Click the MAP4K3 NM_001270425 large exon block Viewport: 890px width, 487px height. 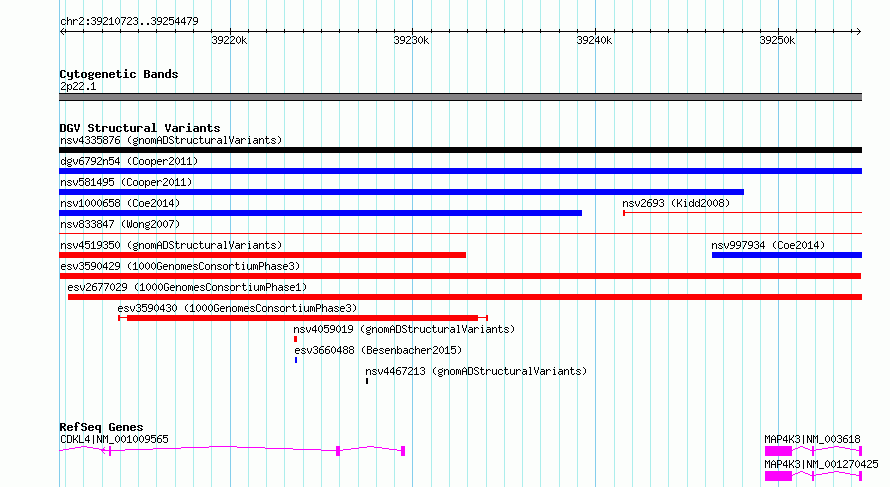pyautogui.click(x=778, y=476)
